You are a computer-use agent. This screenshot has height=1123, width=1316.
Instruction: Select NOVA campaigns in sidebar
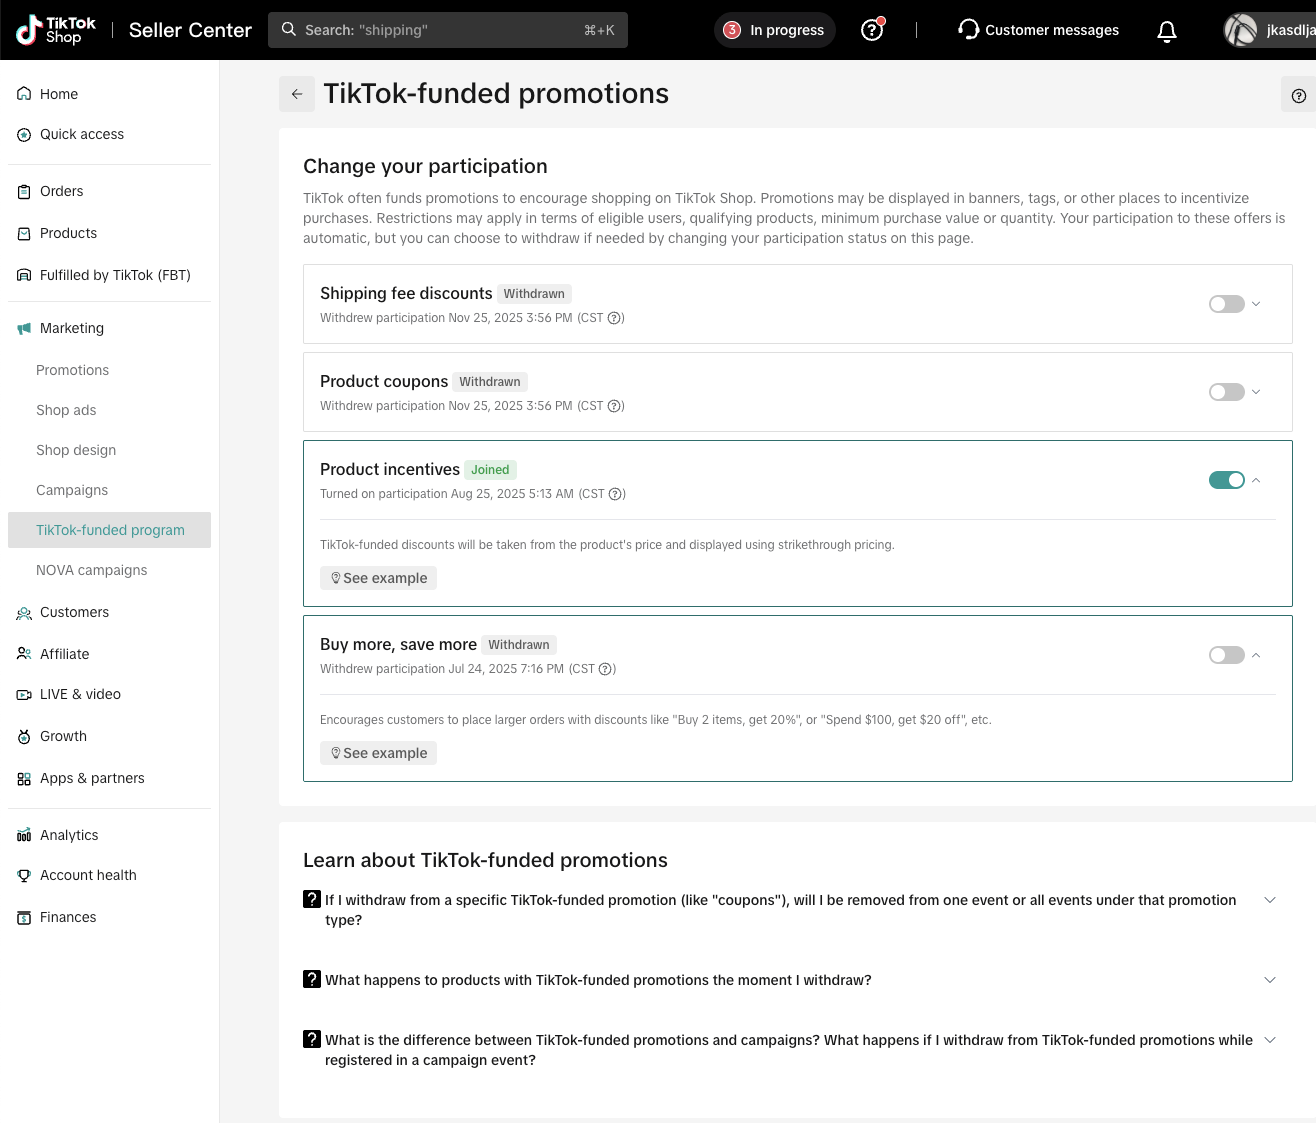point(91,570)
